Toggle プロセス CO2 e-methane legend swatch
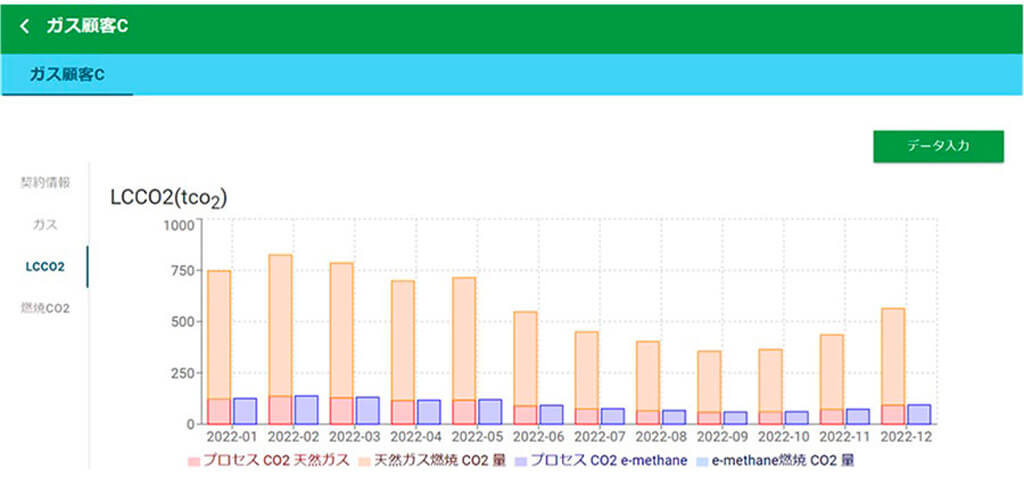 tap(521, 461)
